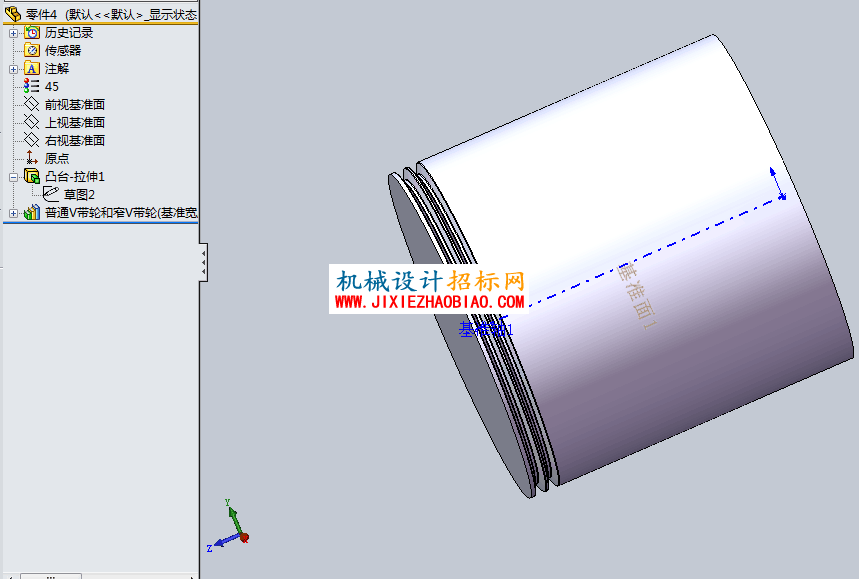Select 上视基准面 top plane

pos(75,122)
